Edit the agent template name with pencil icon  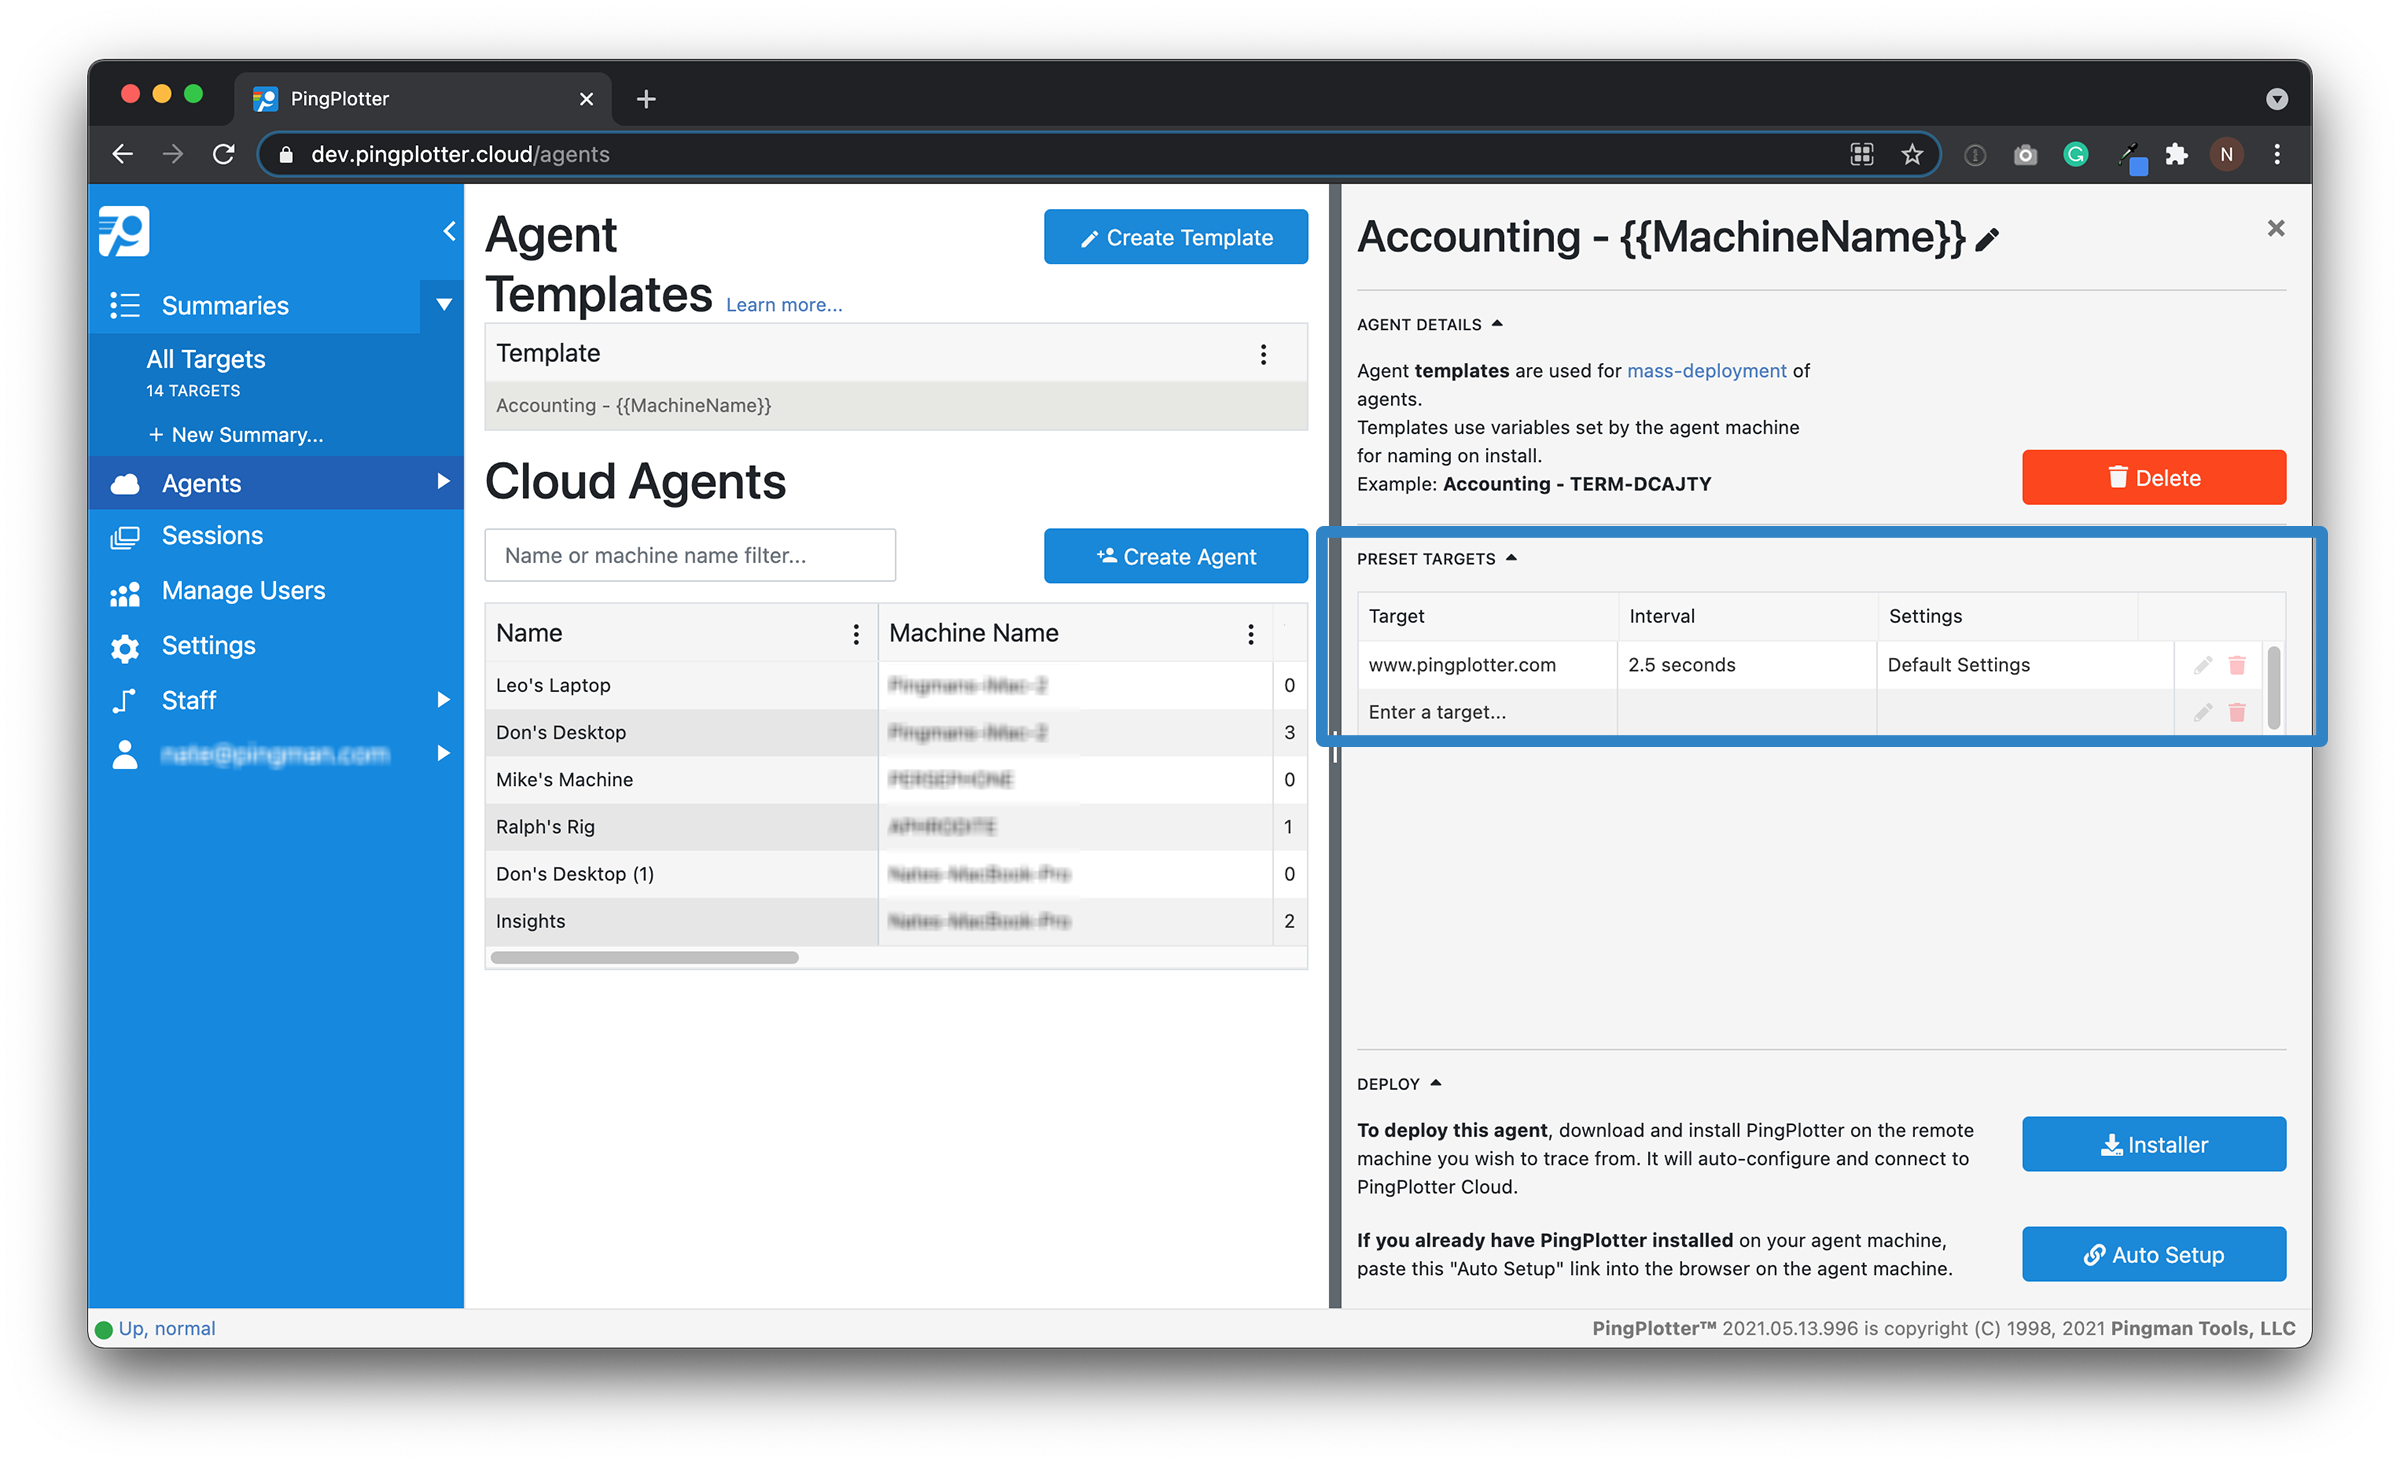pyautogui.click(x=1987, y=238)
